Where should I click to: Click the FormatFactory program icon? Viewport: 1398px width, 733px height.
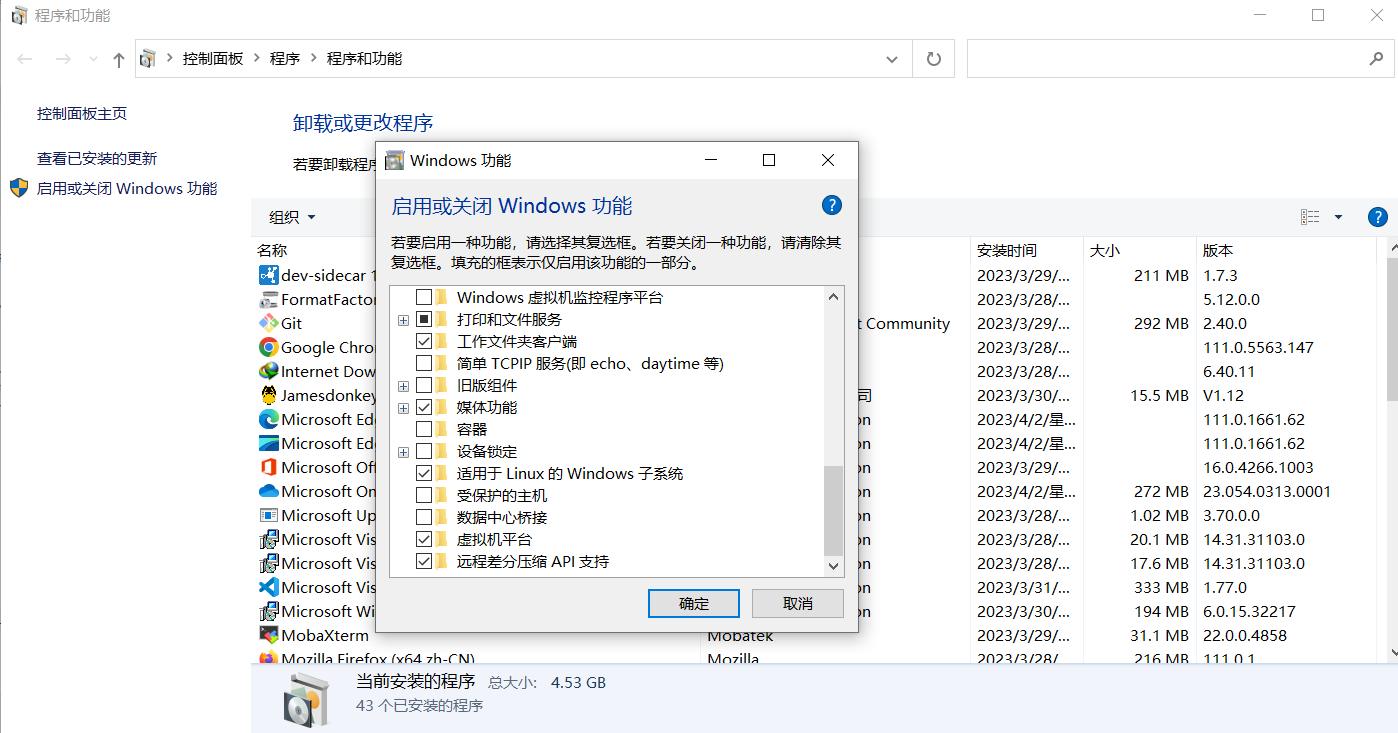tap(268, 299)
